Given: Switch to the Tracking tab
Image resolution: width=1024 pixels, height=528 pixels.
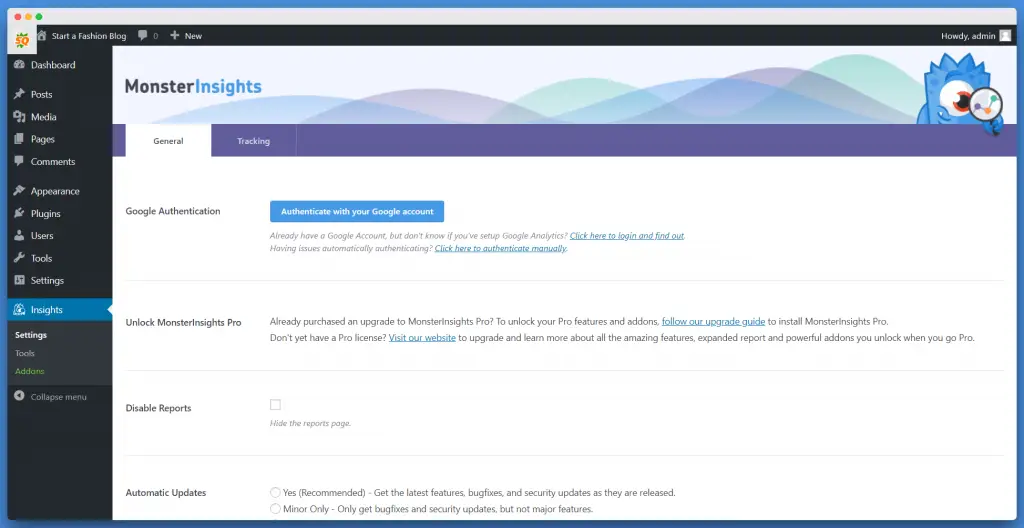Looking at the screenshot, I should point(253,140).
